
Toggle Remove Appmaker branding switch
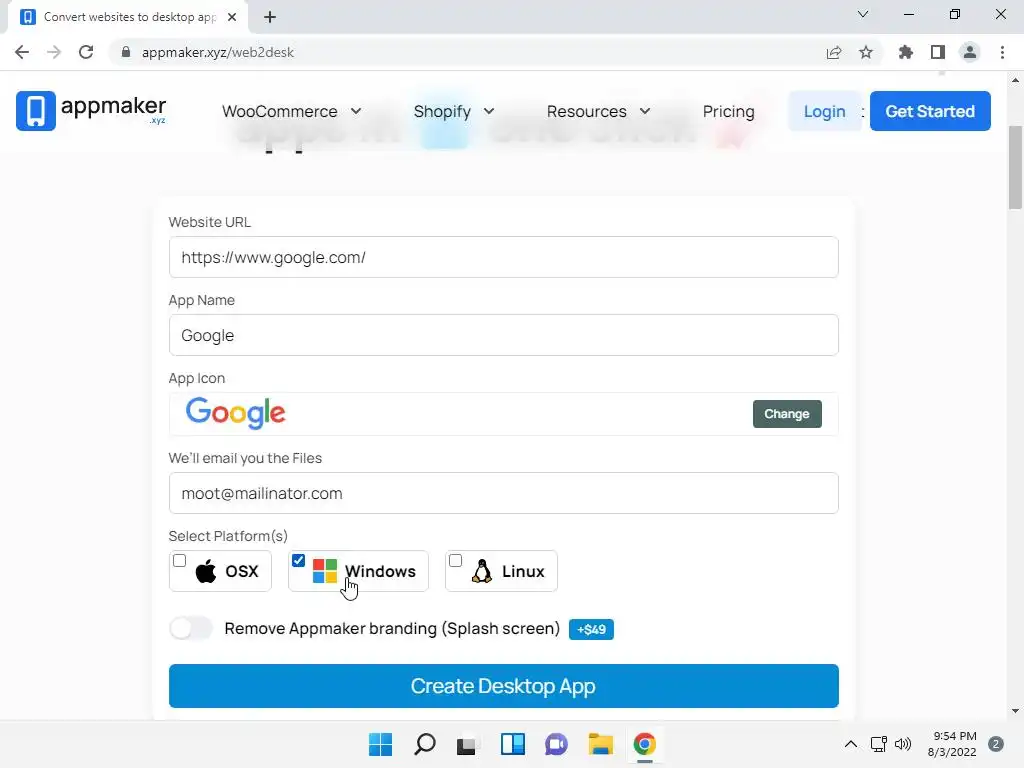coord(191,628)
